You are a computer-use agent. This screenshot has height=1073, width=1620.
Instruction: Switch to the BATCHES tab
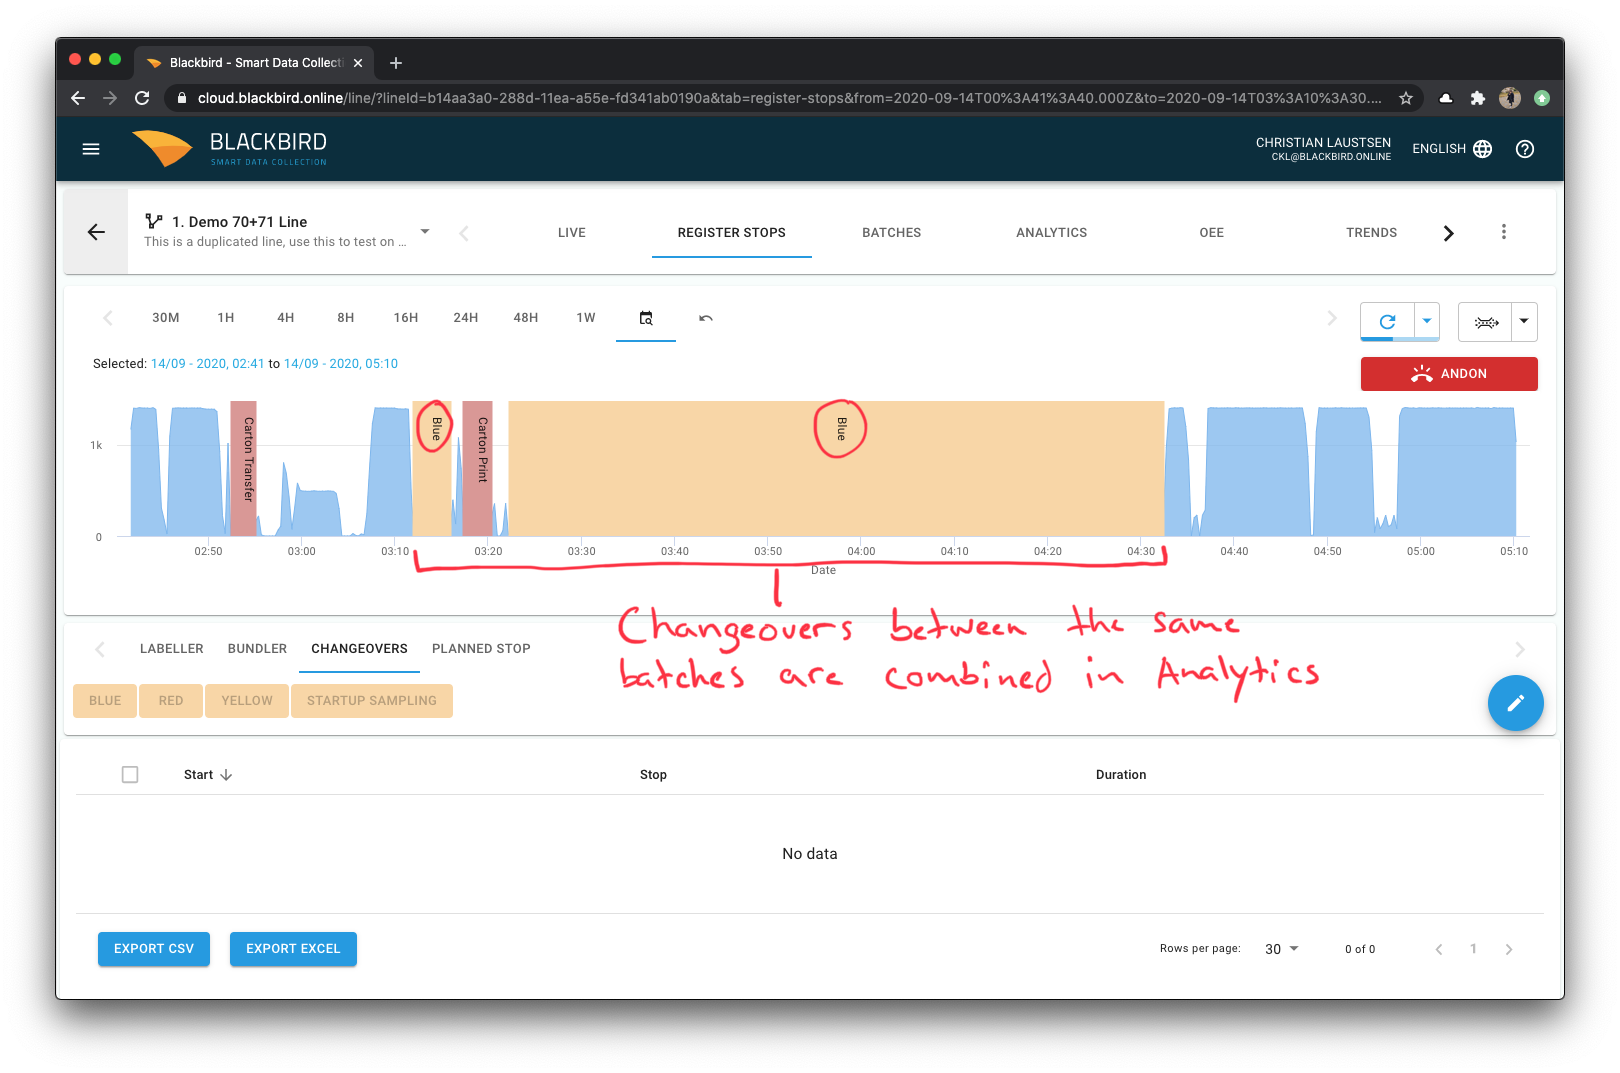[x=892, y=233]
